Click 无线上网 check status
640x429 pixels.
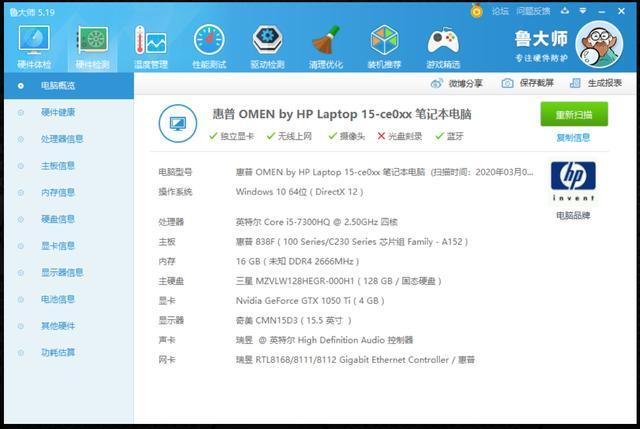pos(289,136)
